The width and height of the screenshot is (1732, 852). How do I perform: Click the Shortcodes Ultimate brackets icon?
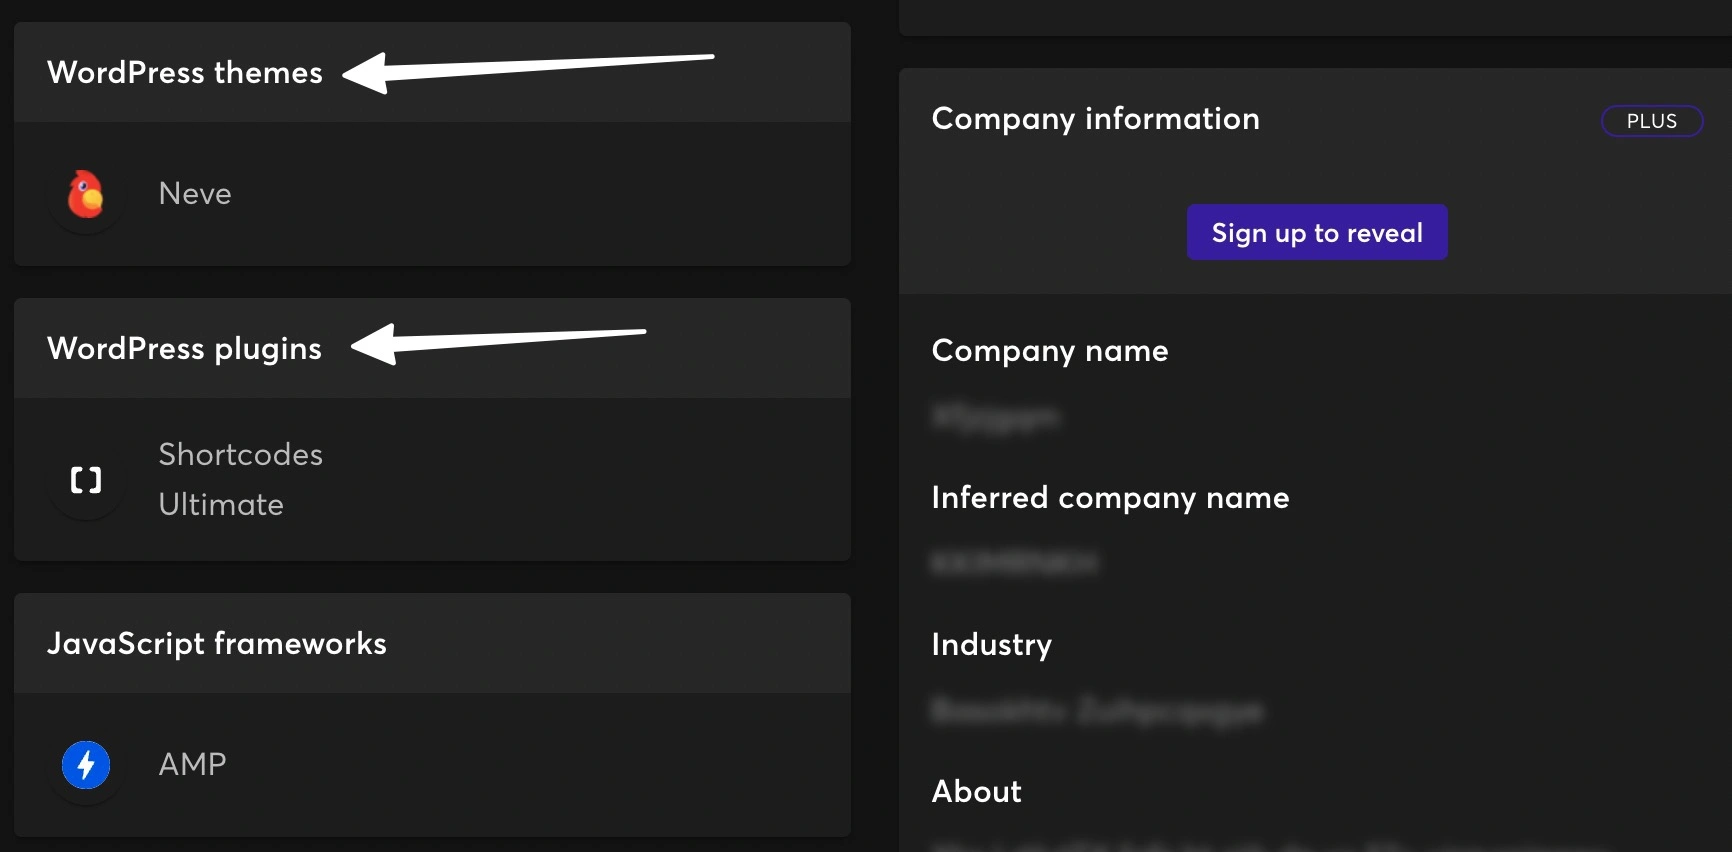pos(86,480)
